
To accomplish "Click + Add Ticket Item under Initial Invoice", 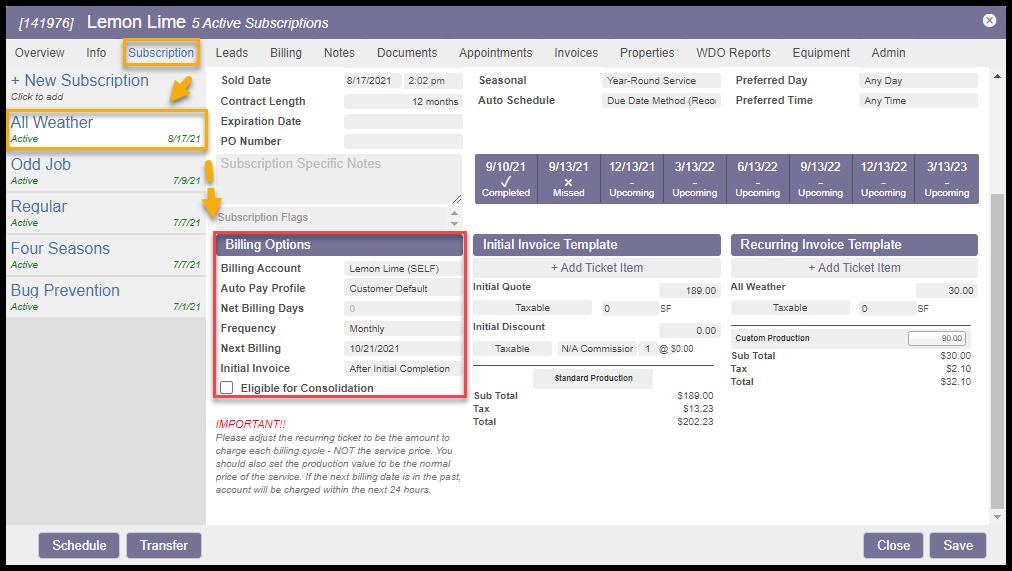I will pos(597,268).
